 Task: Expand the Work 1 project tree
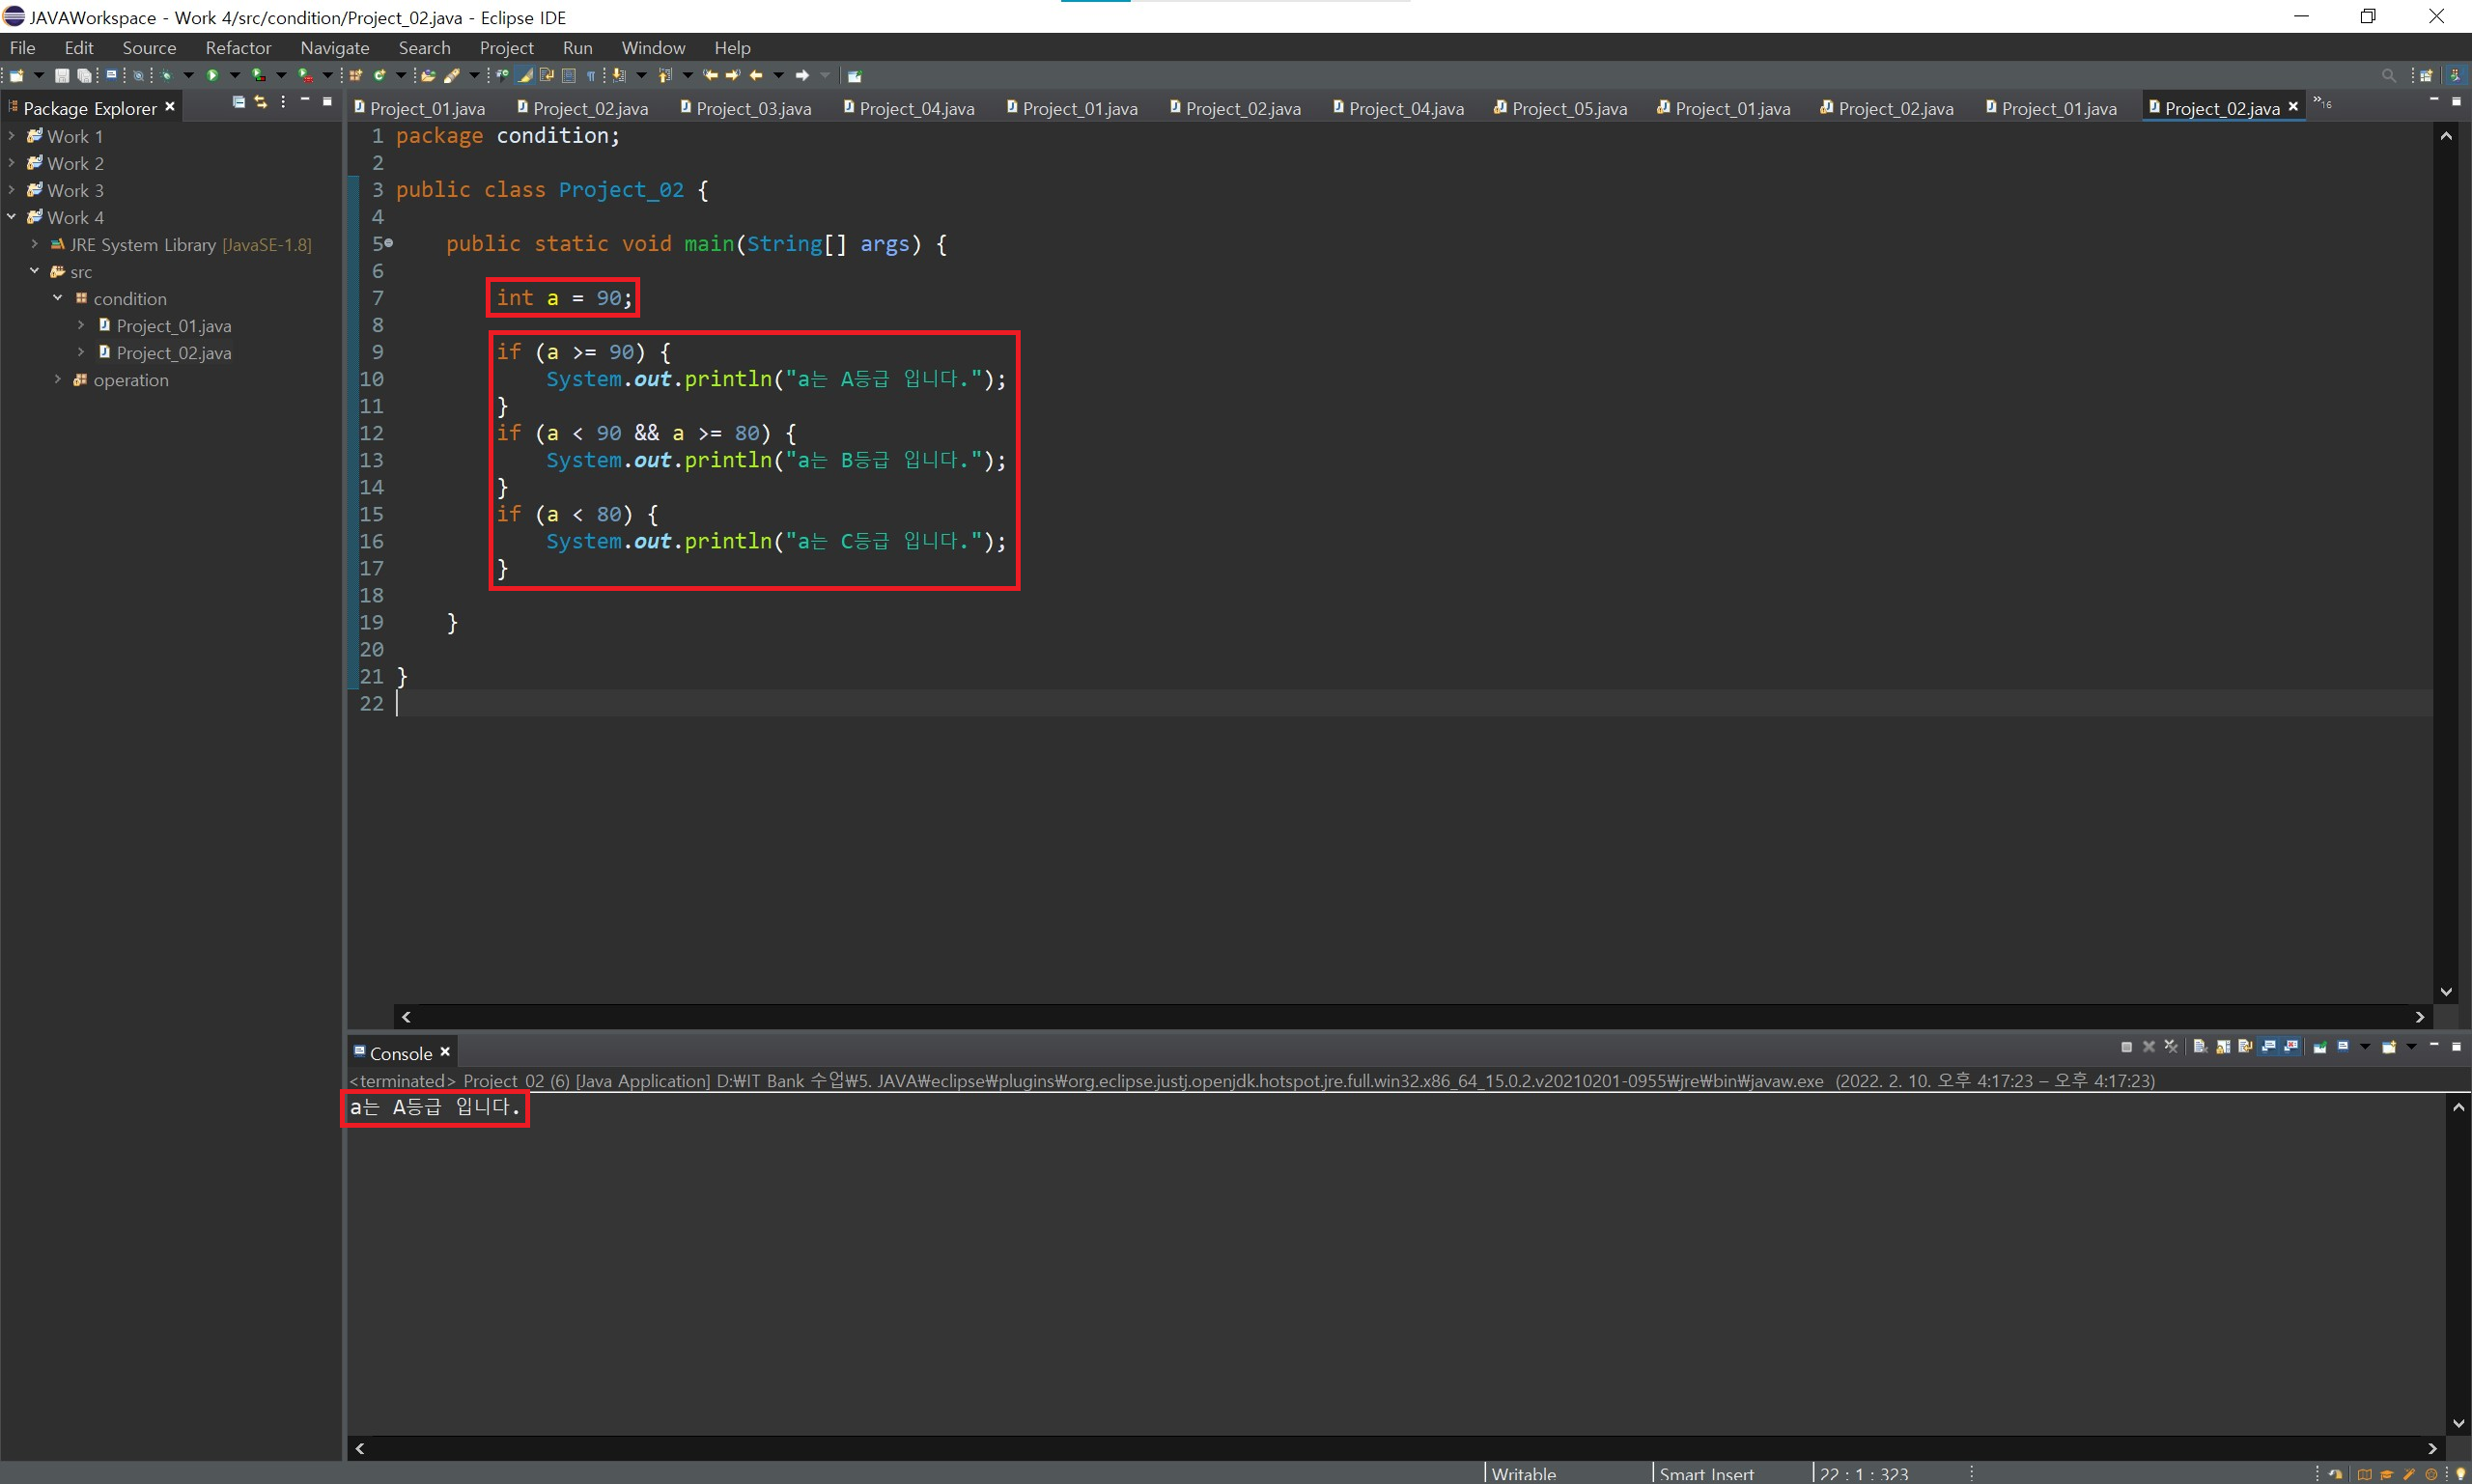11,136
